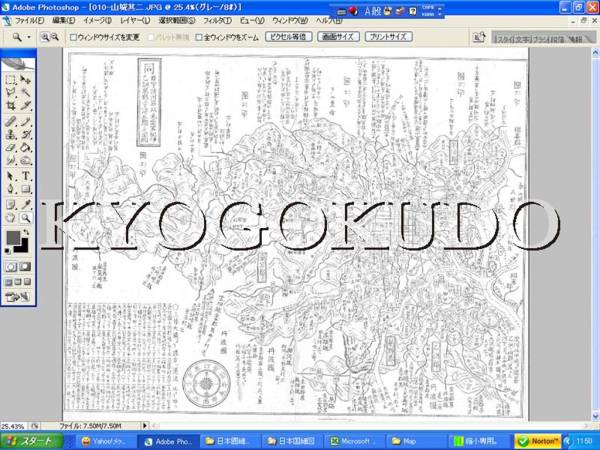Choose Zoom In mode in options bar
This screenshot has width=600, height=450.
[x=45, y=37]
